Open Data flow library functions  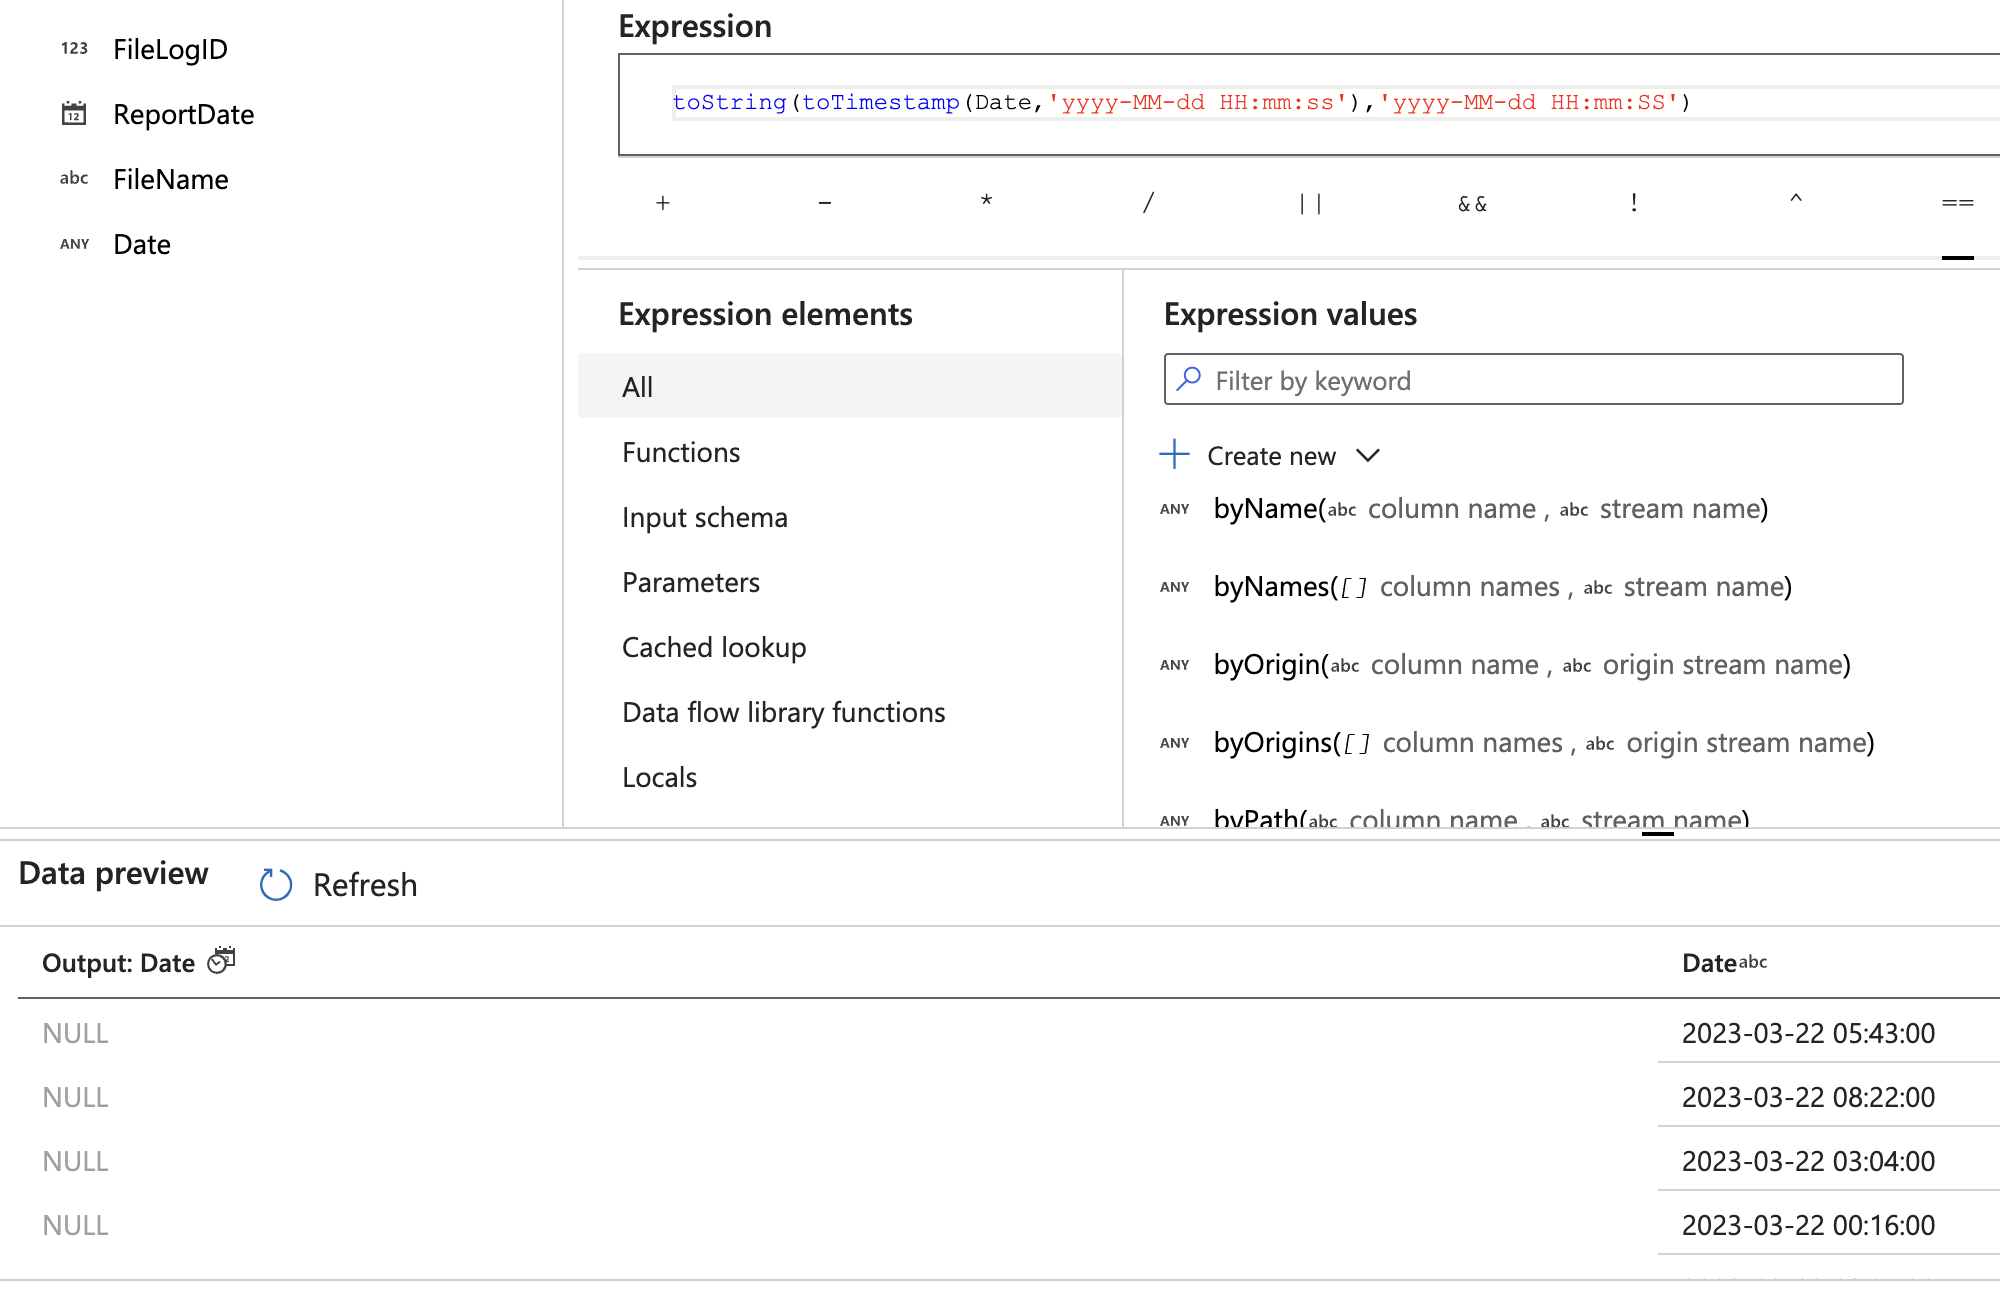pos(783,712)
